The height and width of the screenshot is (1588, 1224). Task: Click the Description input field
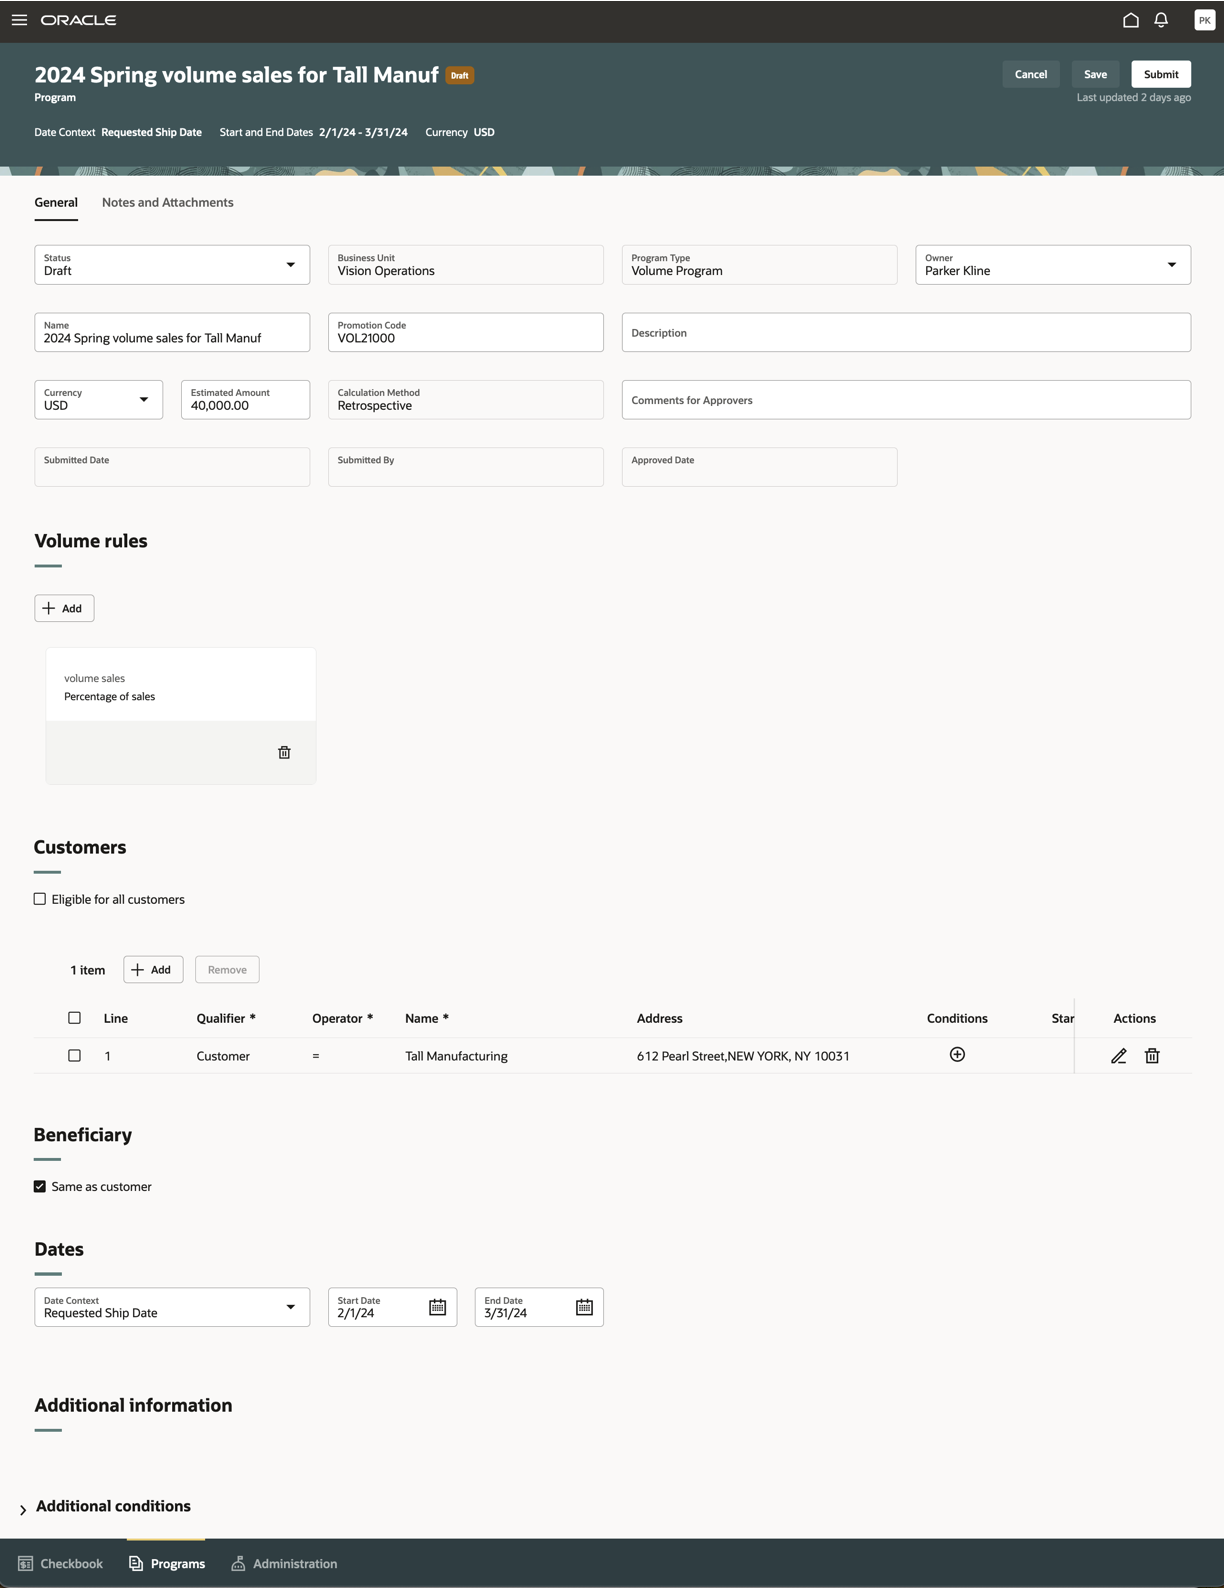tap(905, 333)
